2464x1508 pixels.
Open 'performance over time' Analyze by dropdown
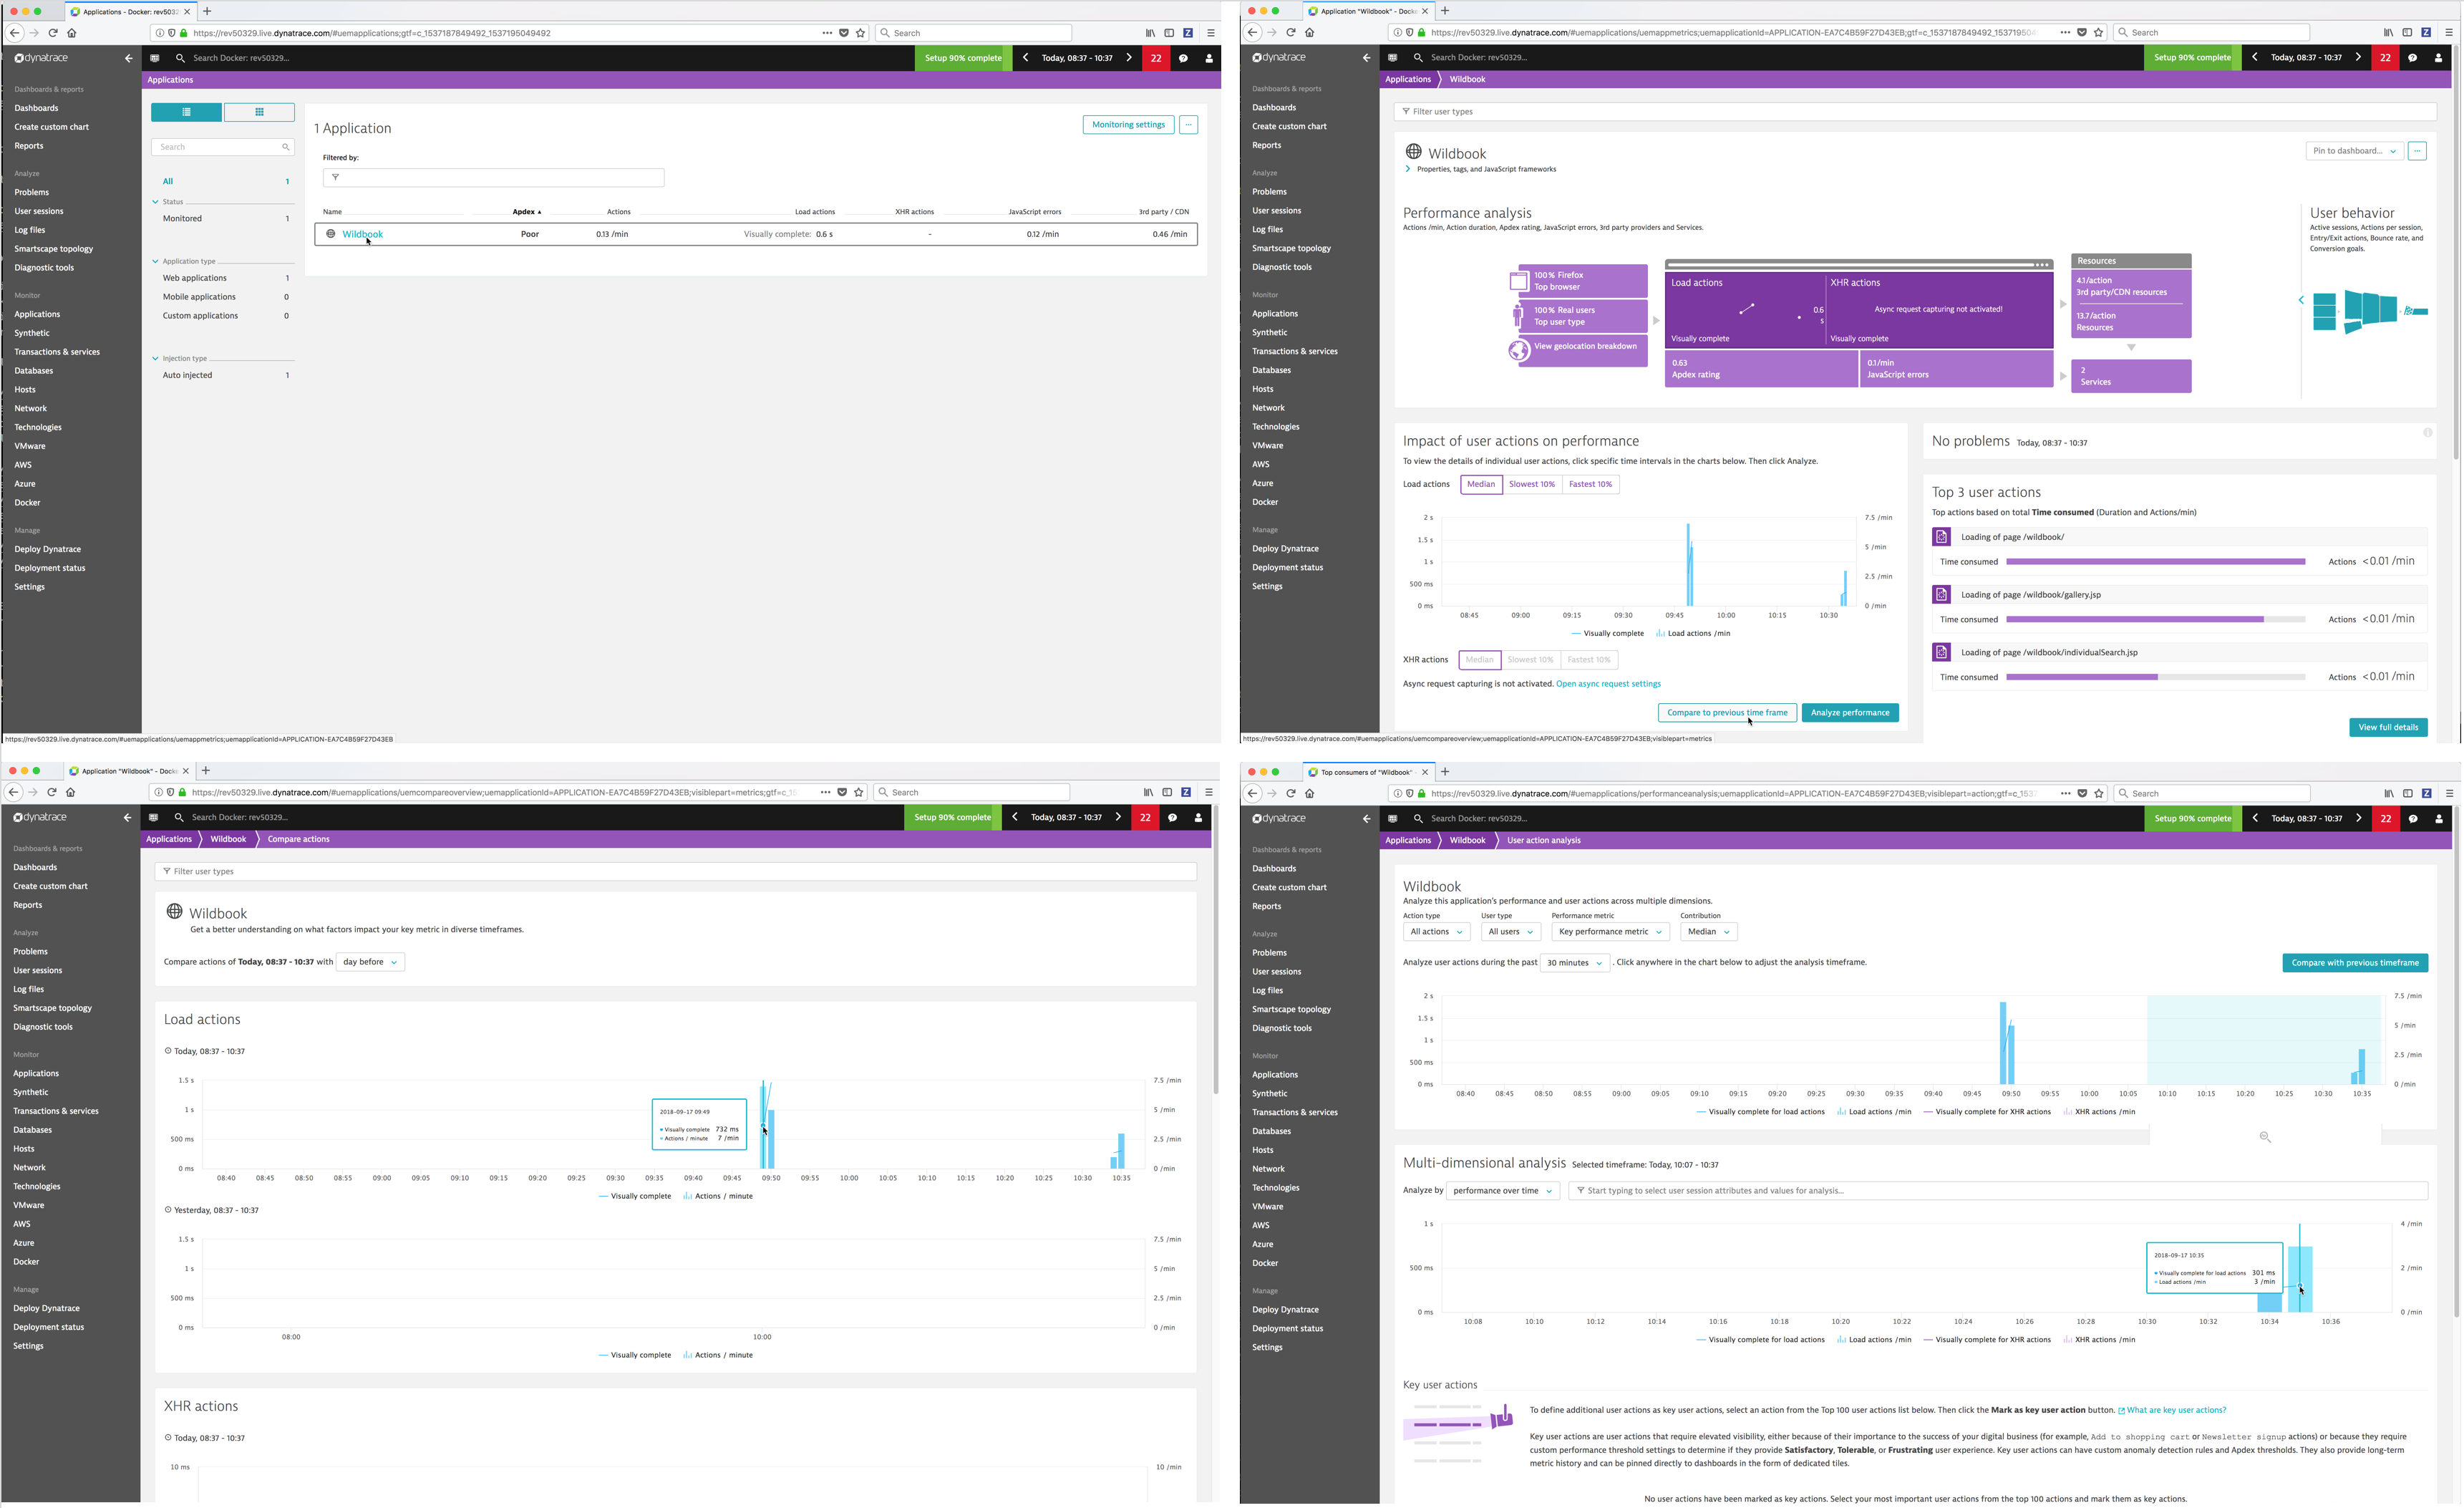point(1502,1191)
